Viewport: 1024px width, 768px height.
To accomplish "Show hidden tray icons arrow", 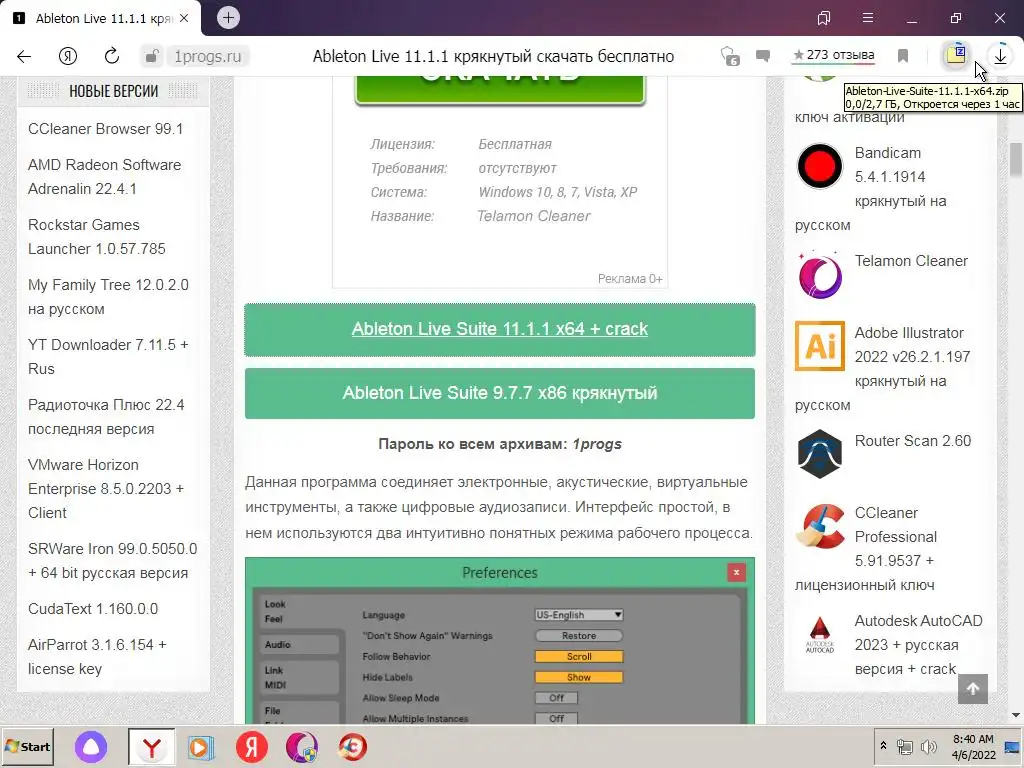I will (x=883, y=746).
